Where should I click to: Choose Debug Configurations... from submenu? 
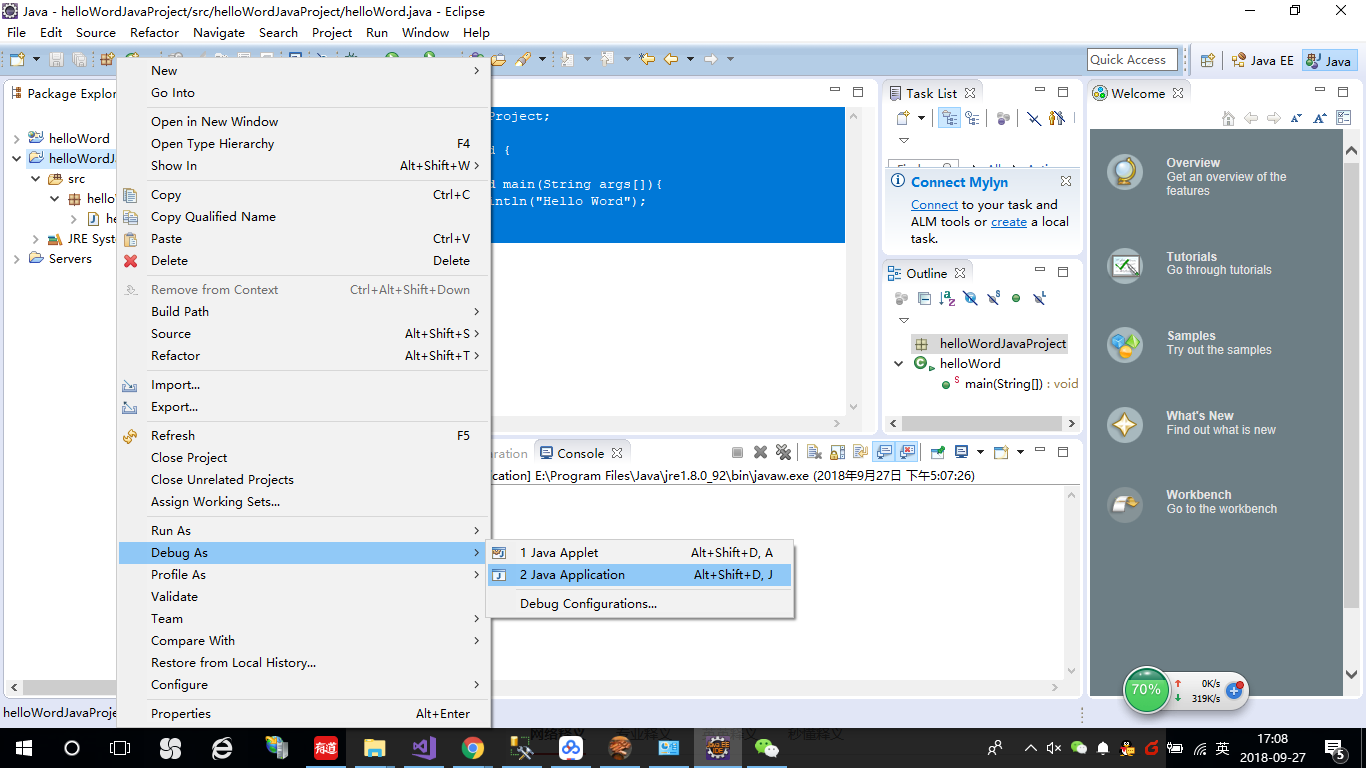click(639, 604)
